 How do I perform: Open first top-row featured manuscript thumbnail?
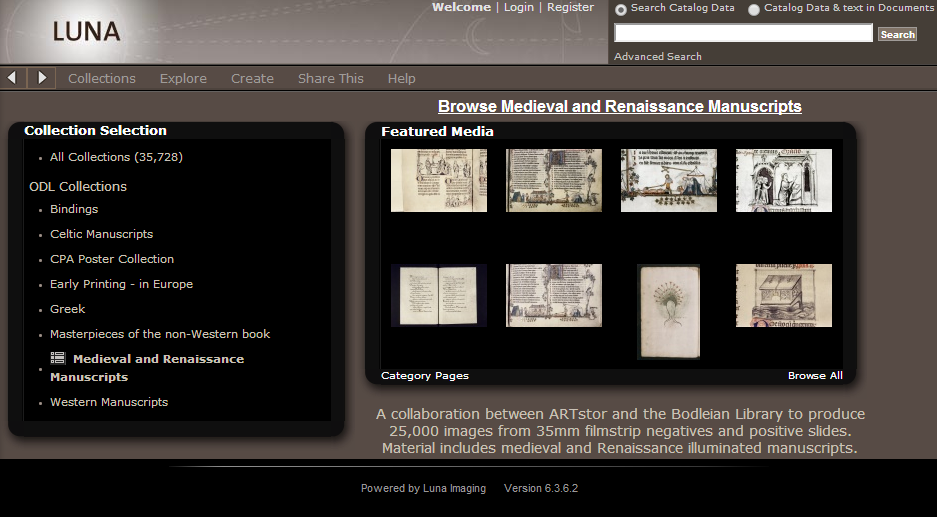(439, 181)
